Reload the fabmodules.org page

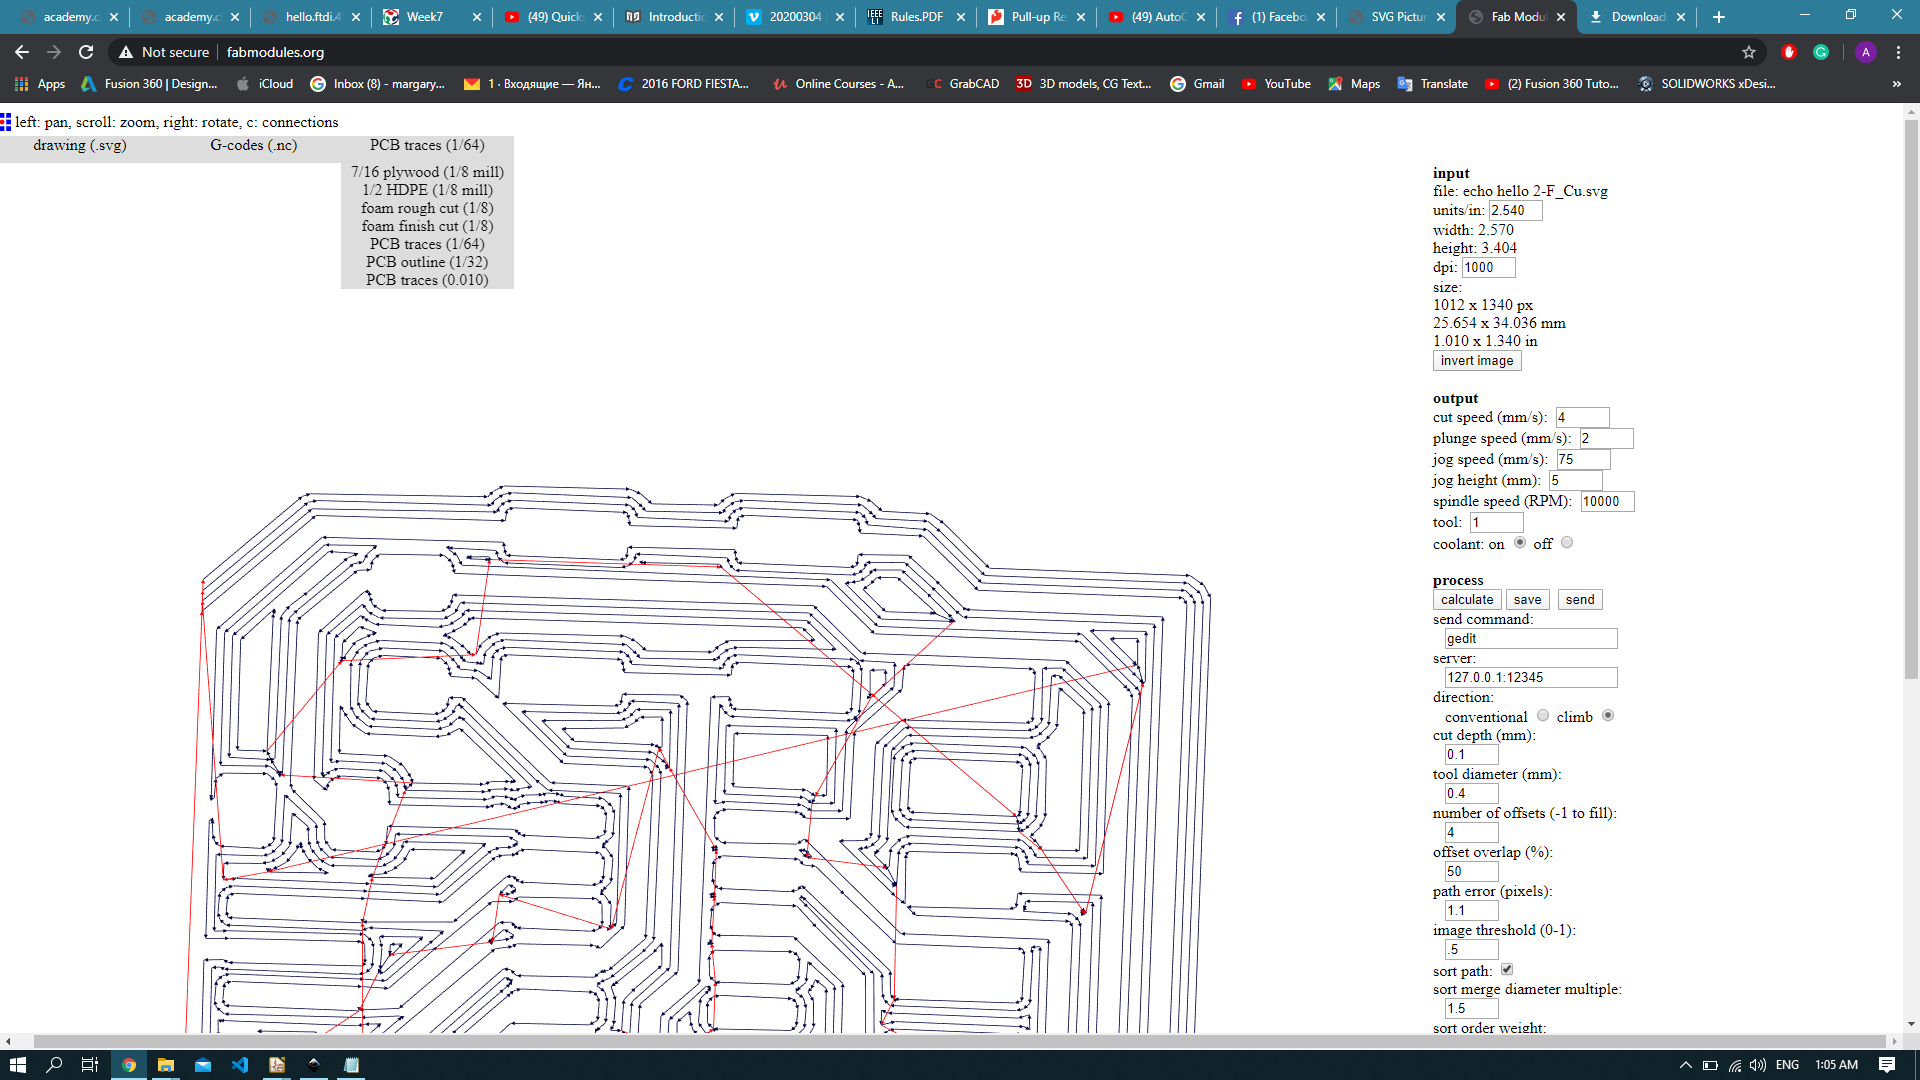tap(86, 52)
